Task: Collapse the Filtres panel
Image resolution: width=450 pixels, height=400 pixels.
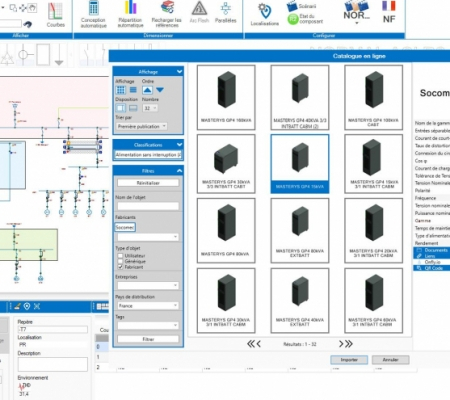Action: click(179, 171)
